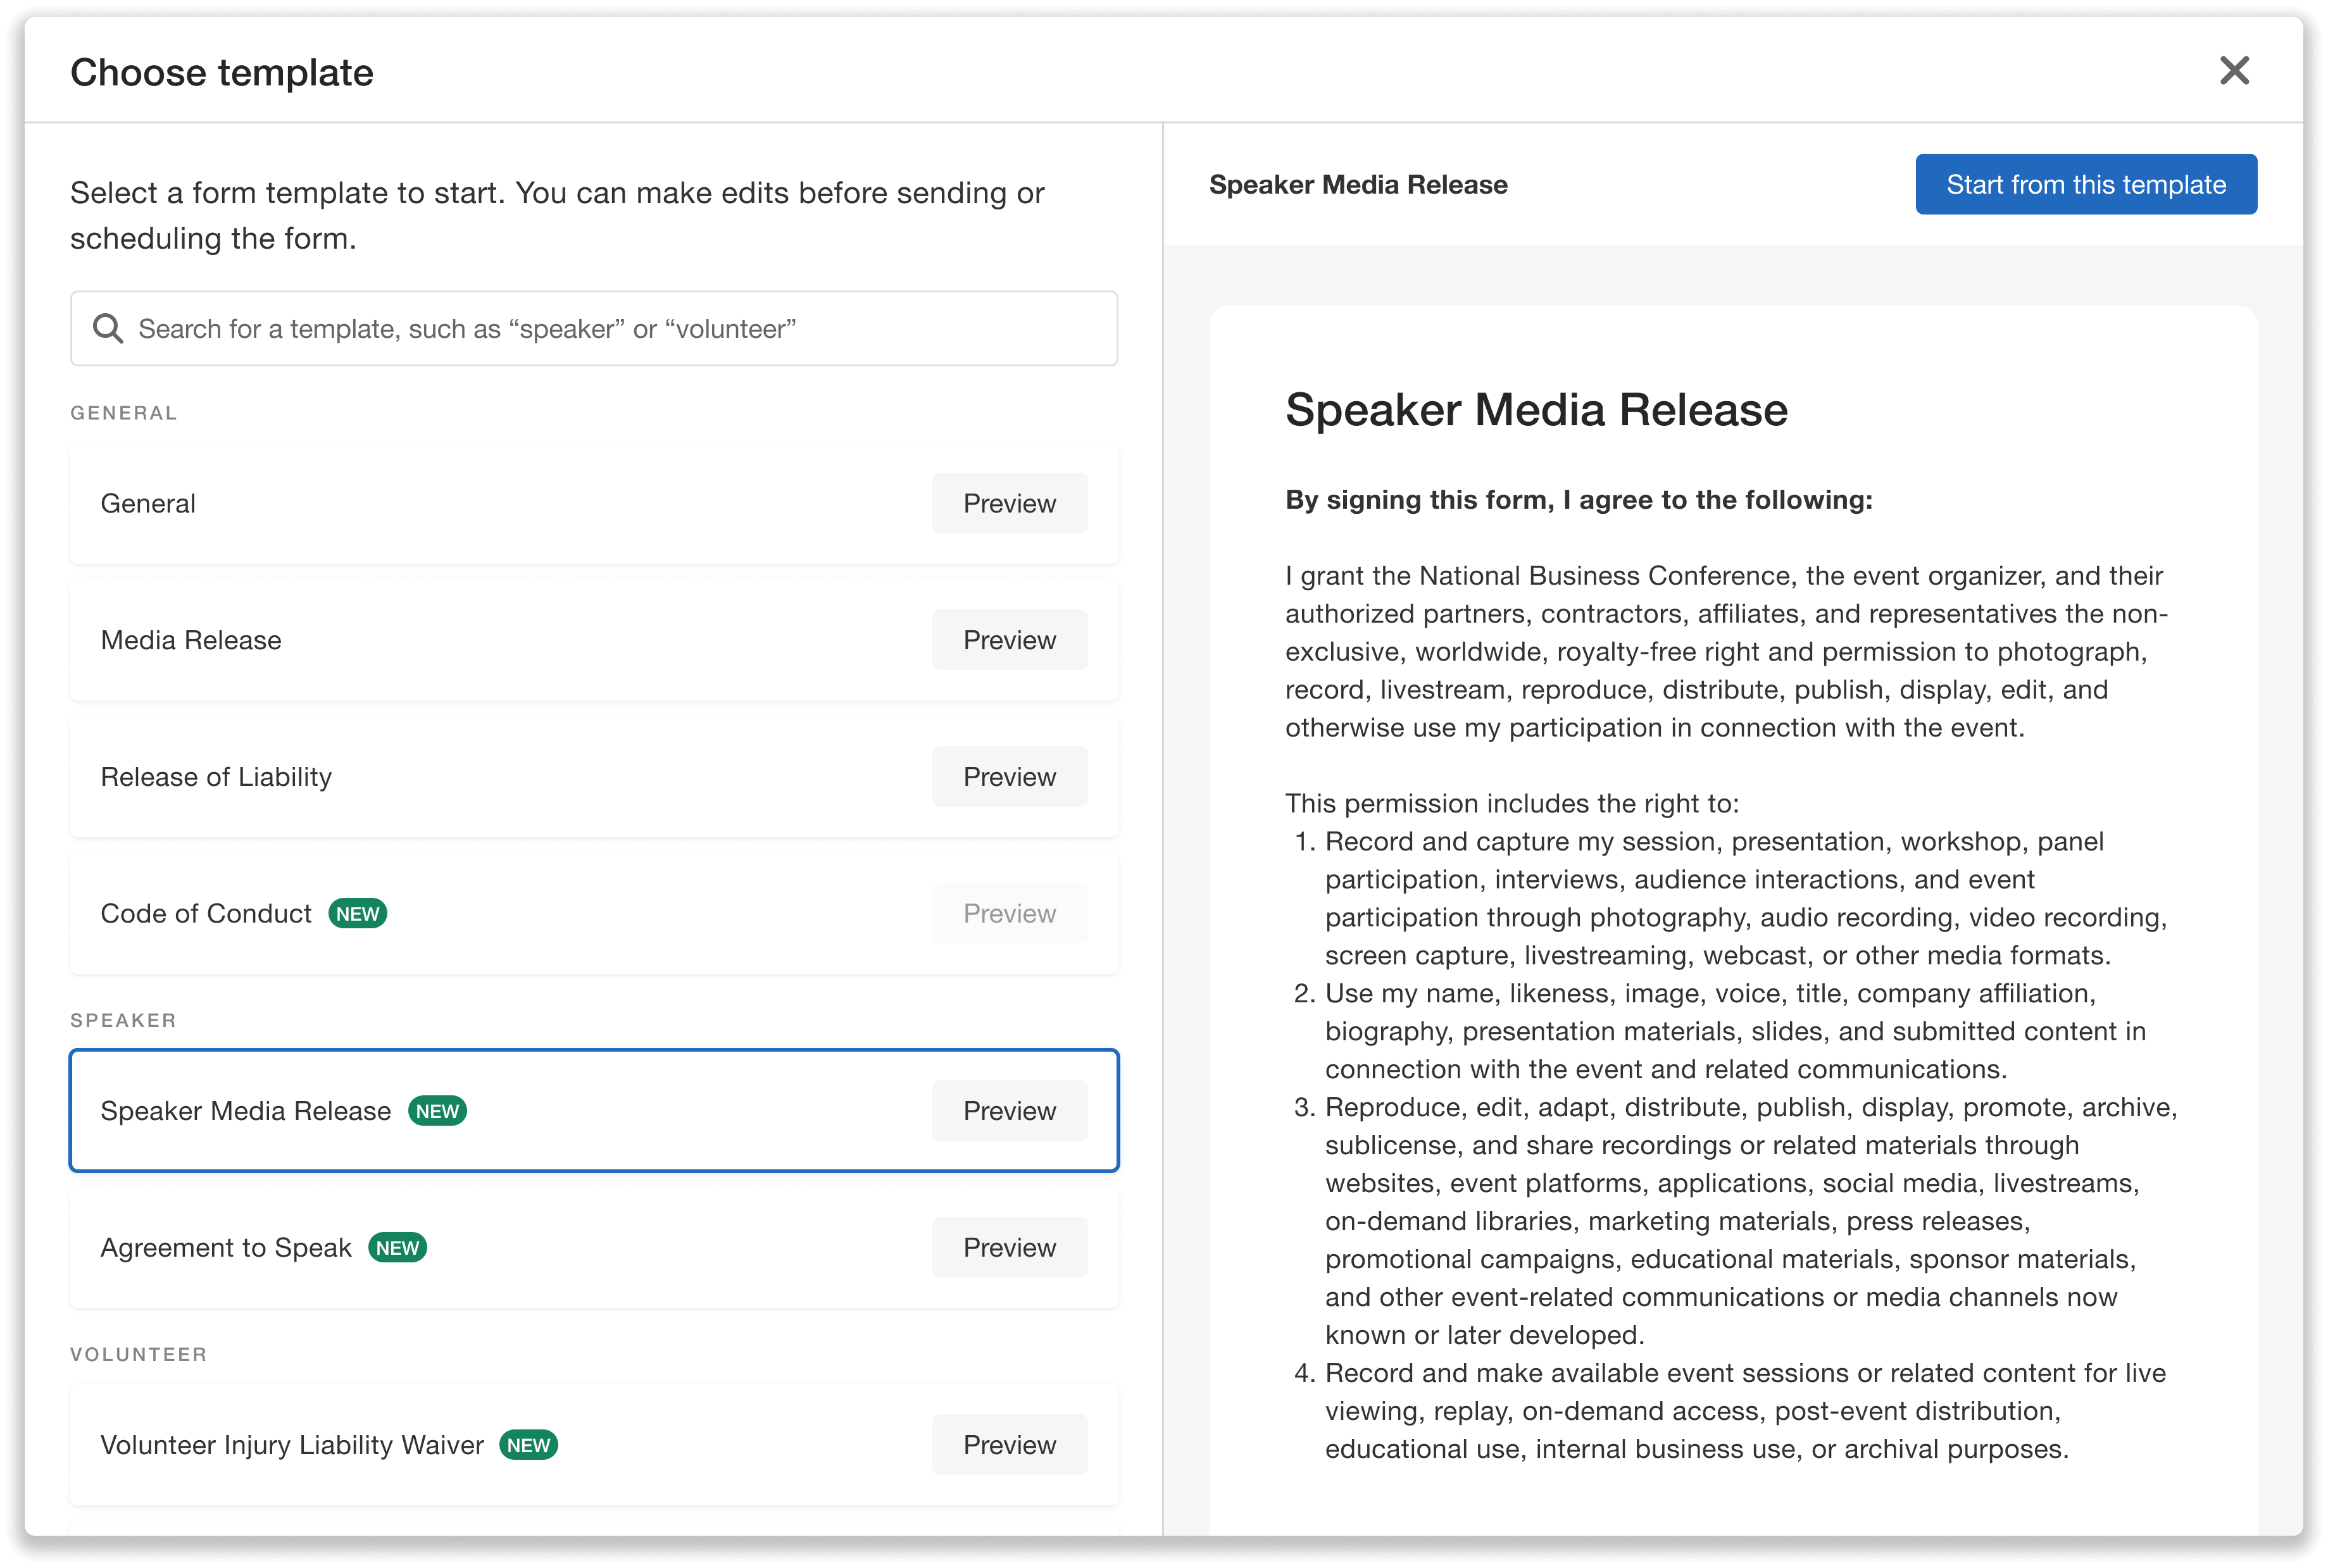Click the GENERAL section heading
Image resolution: width=2328 pixels, height=1568 pixels.
click(124, 413)
